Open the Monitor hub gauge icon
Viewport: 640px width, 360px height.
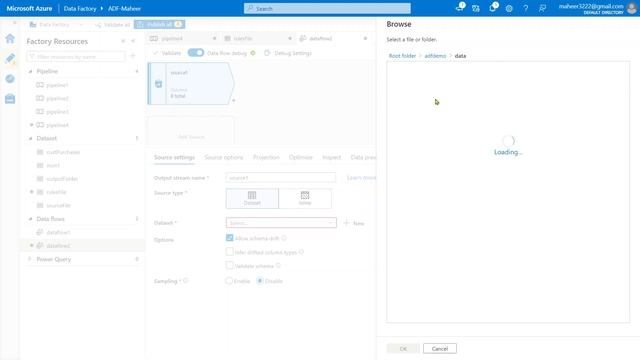[x=10, y=78]
